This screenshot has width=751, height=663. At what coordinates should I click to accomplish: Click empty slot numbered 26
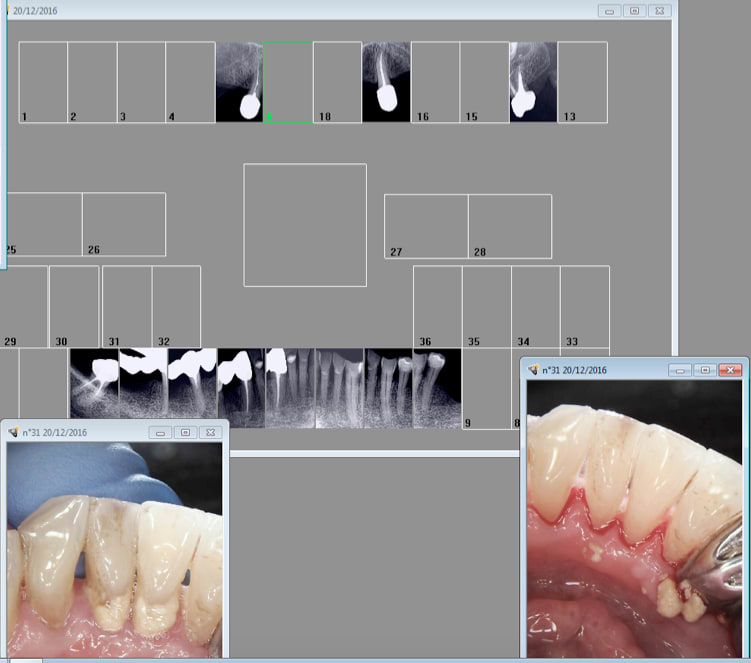click(x=124, y=224)
